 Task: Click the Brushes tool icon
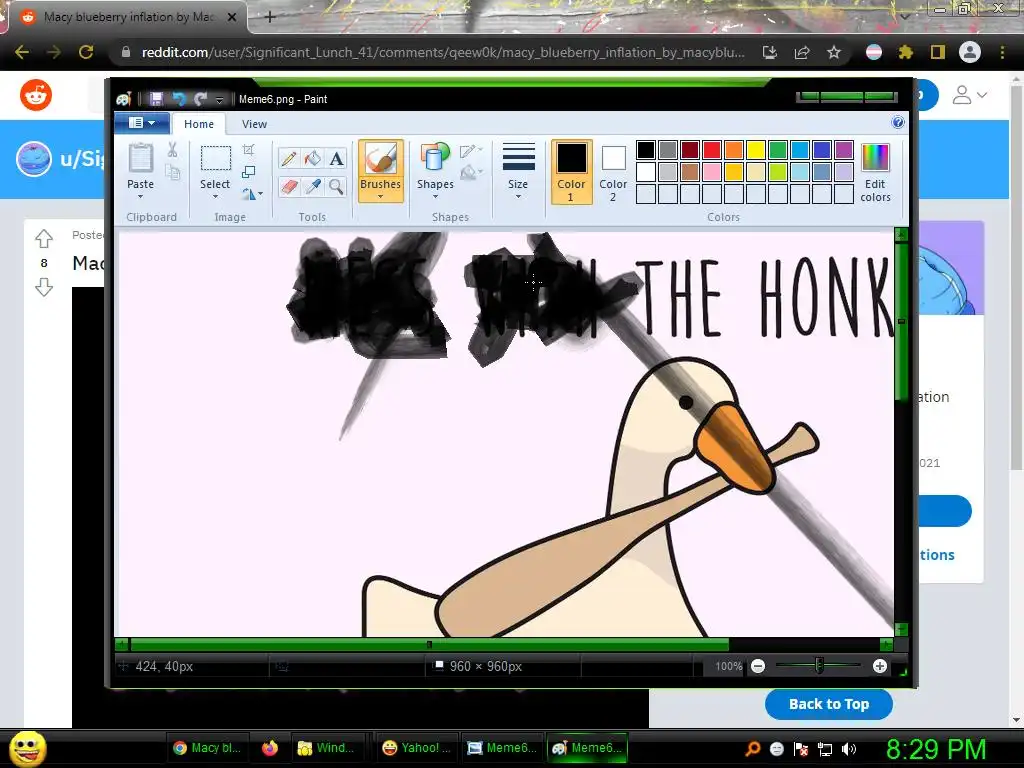pos(380,159)
